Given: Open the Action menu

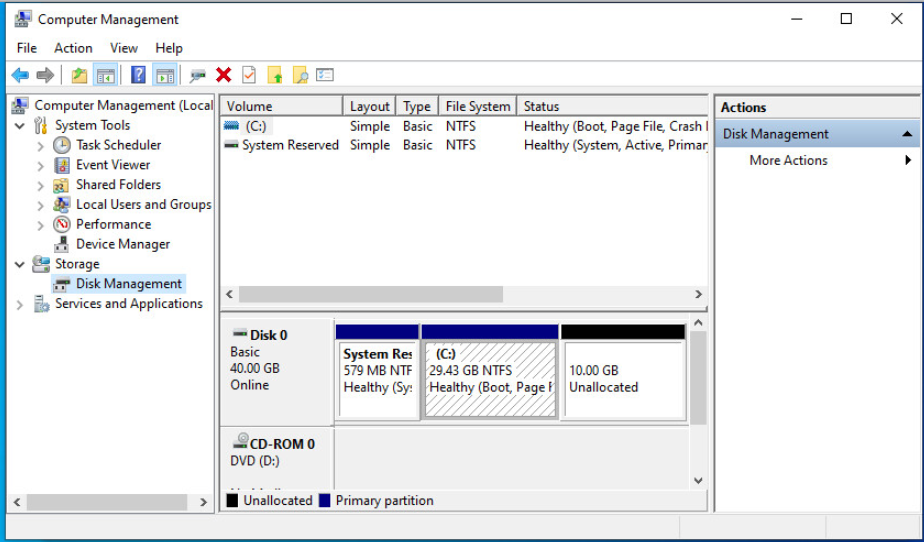Looking at the screenshot, I should (x=73, y=48).
